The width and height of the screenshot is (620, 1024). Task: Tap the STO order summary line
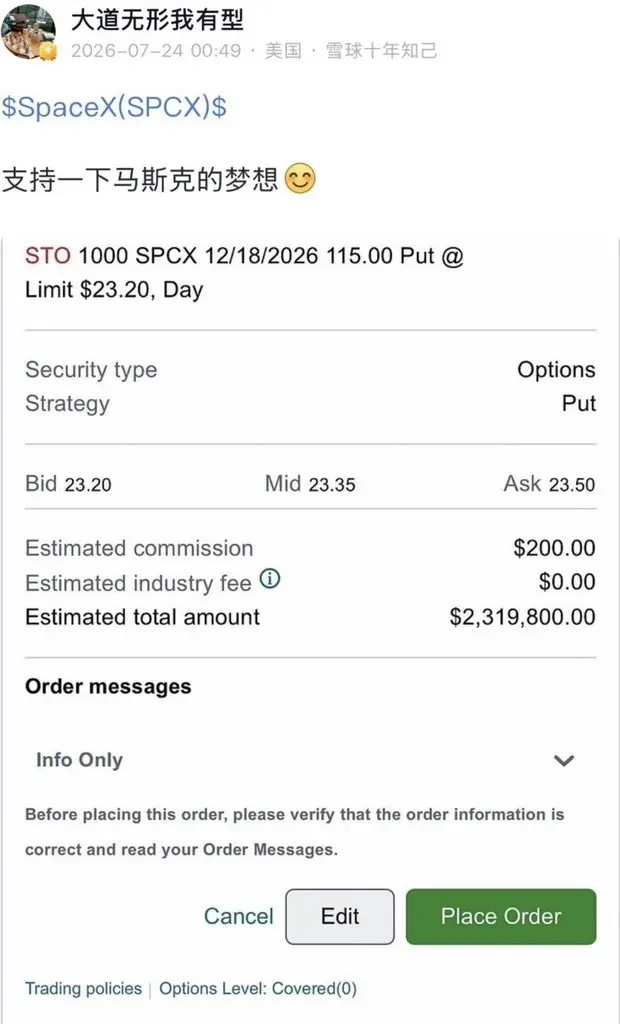244,272
